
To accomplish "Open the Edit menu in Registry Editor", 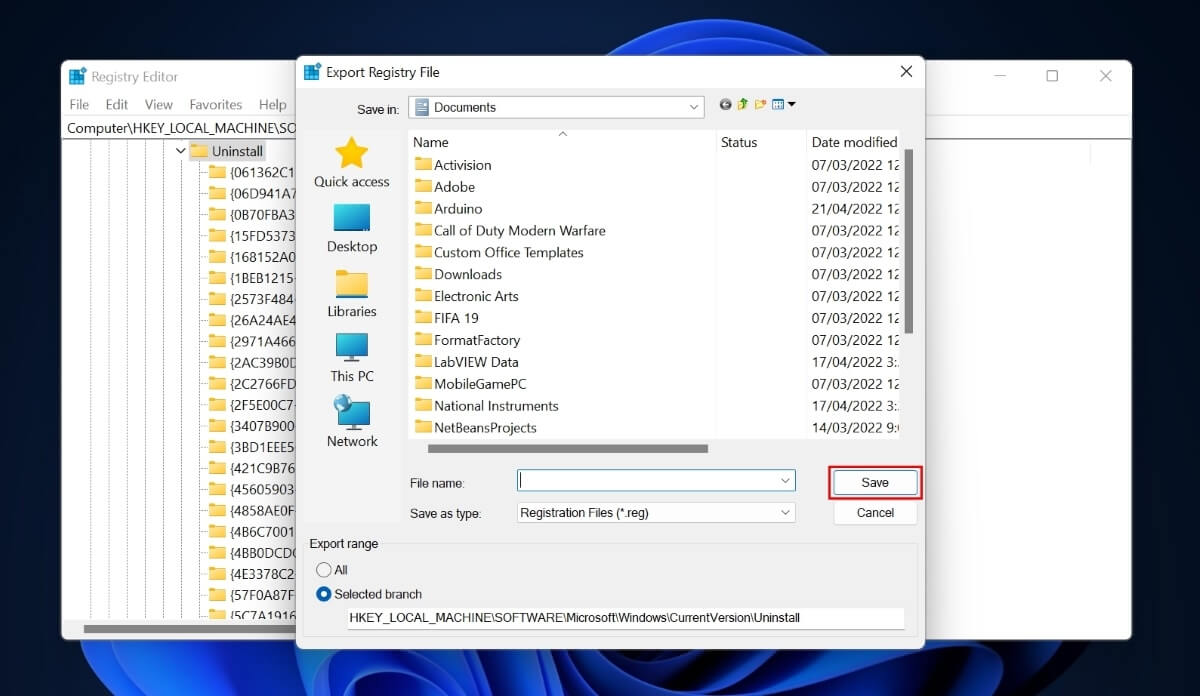I will click(x=116, y=104).
